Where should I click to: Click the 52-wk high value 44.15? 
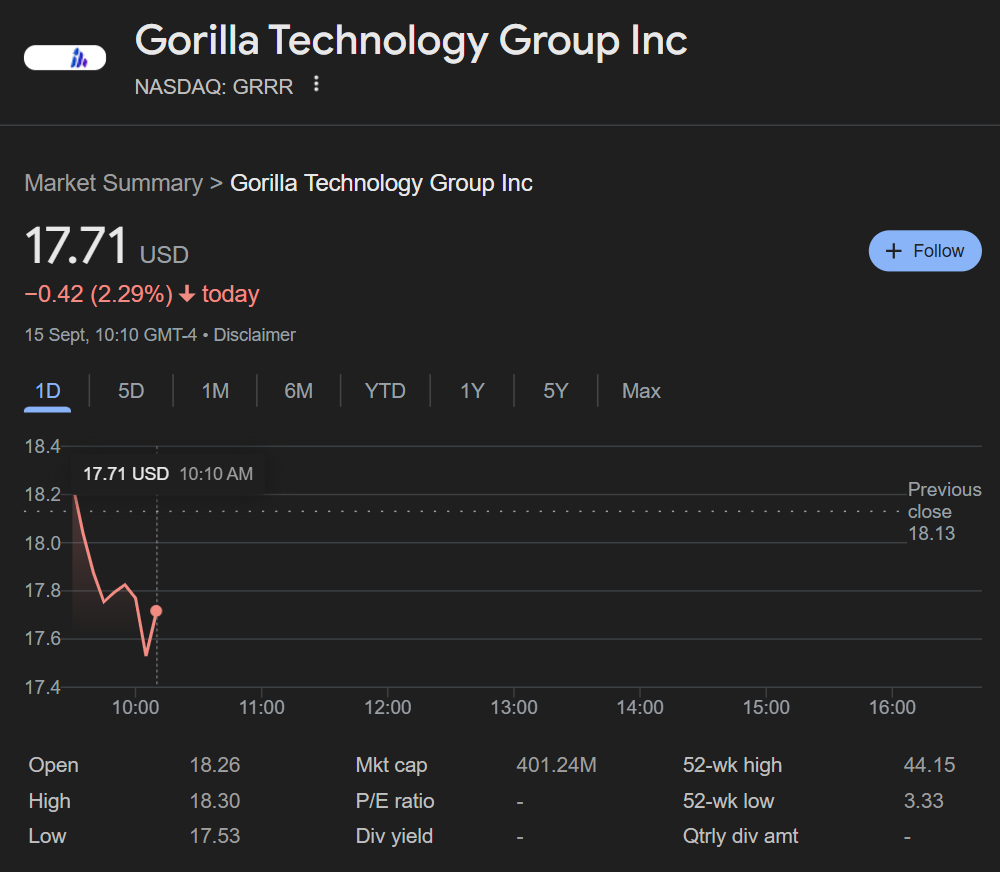929,765
